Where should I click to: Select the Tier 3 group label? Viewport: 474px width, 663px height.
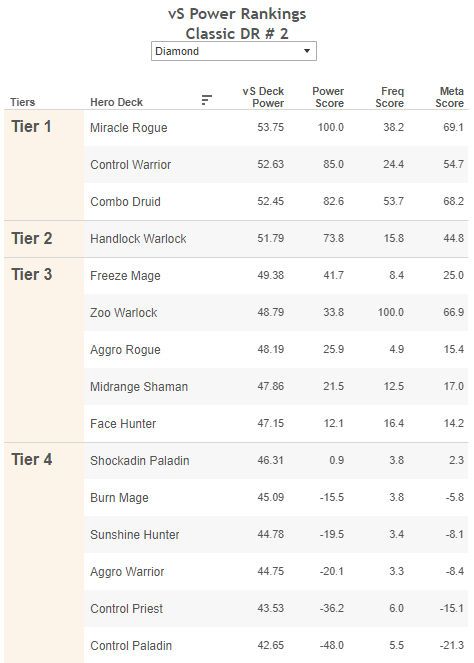coord(31,275)
